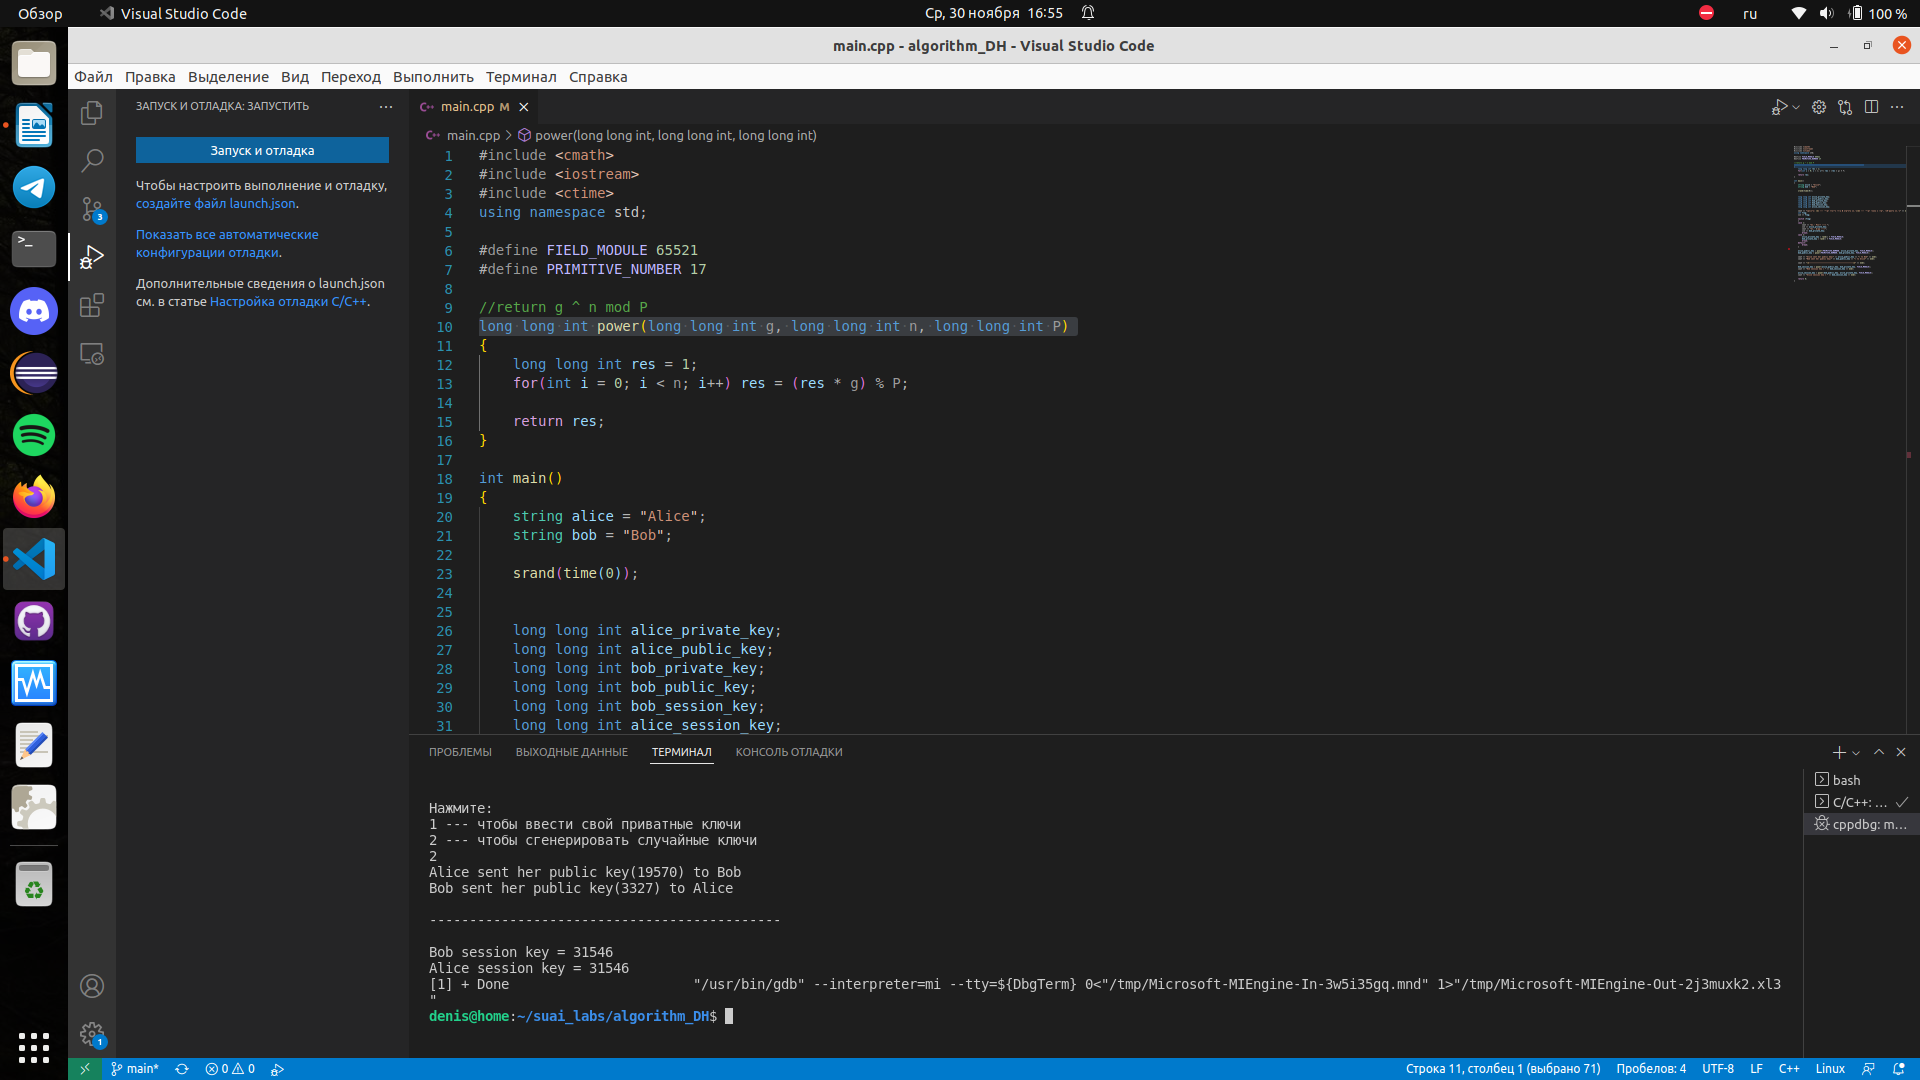This screenshot has height=1080, width=1920.
Task: Open the Search view icon
Action: (92, 160)
